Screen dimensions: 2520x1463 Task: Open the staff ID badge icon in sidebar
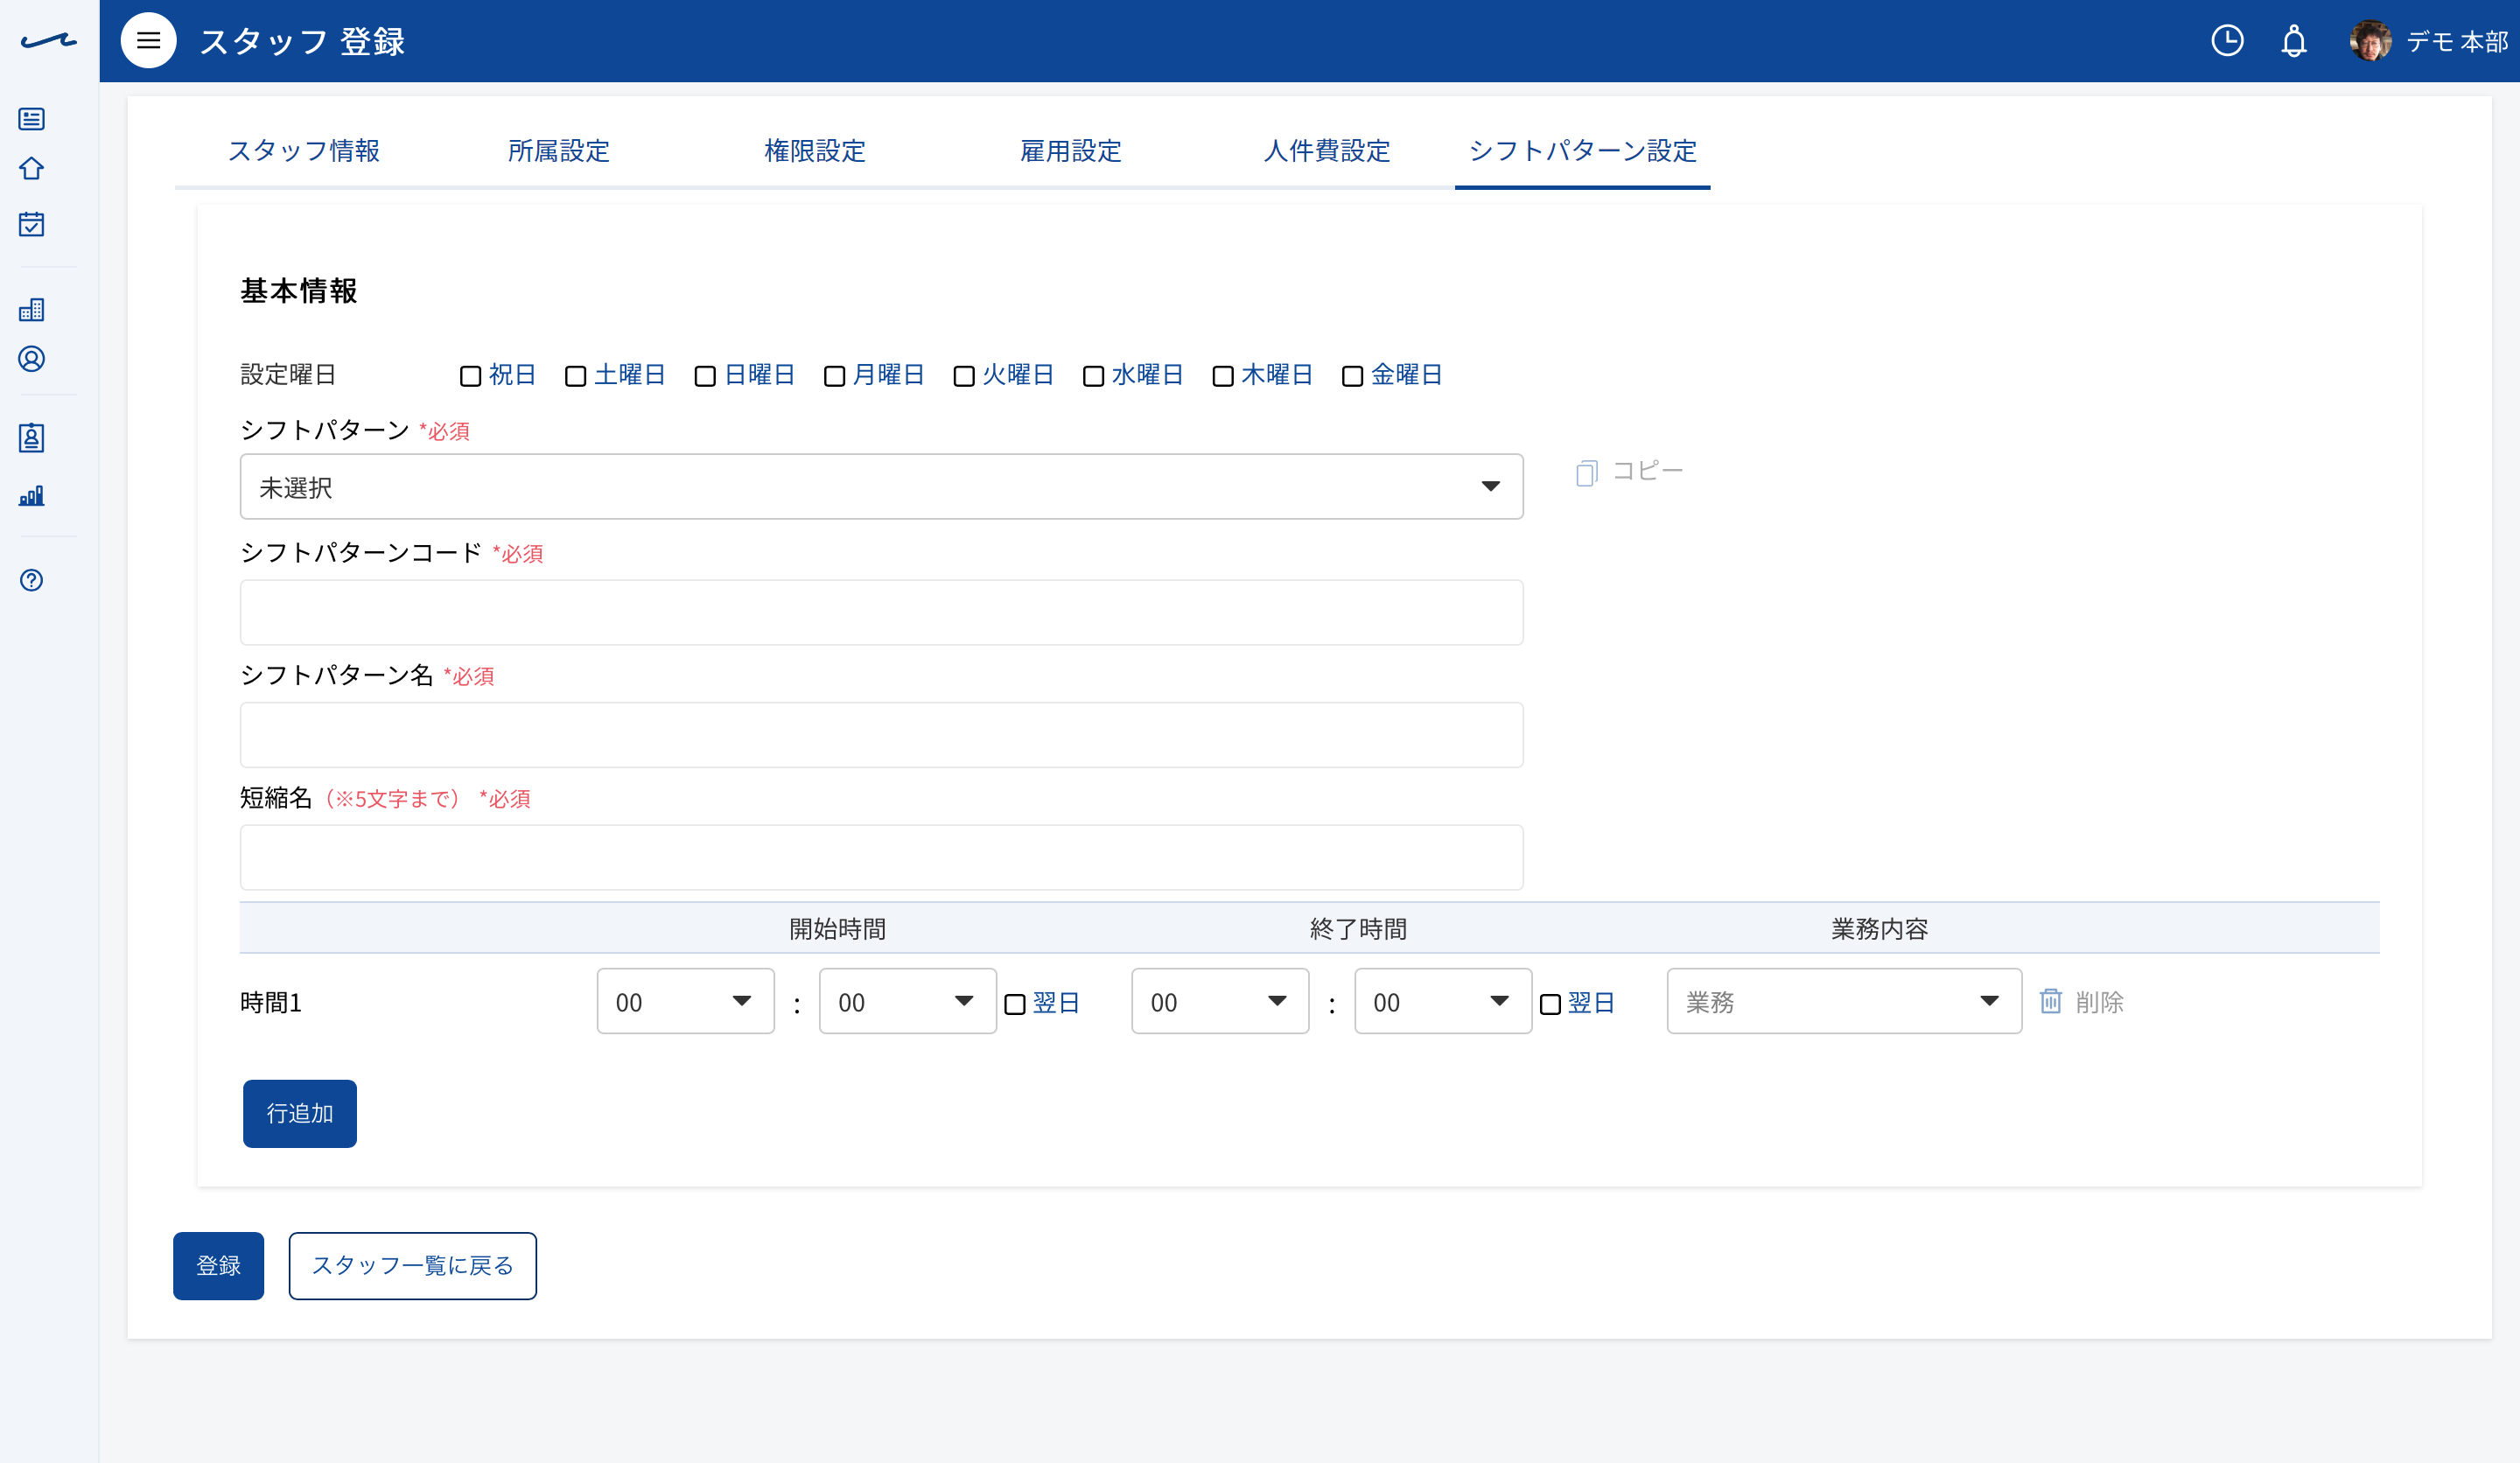click(32, 438)
